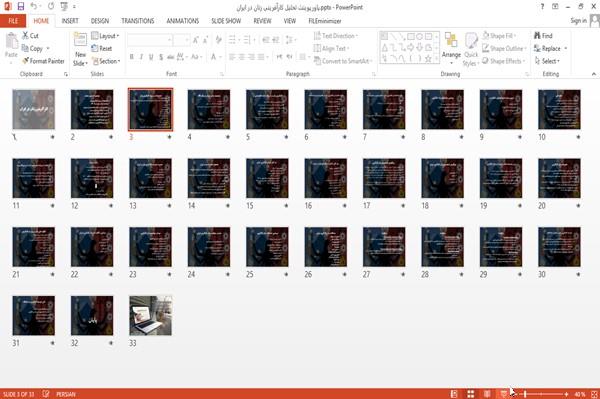Open the Select dropdown
Screen dimensions: 600x399
(547, 61)
